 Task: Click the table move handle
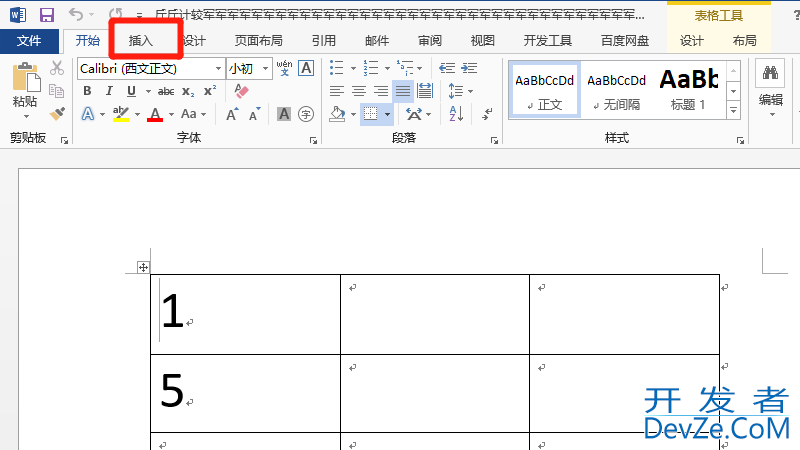[143, 267]
